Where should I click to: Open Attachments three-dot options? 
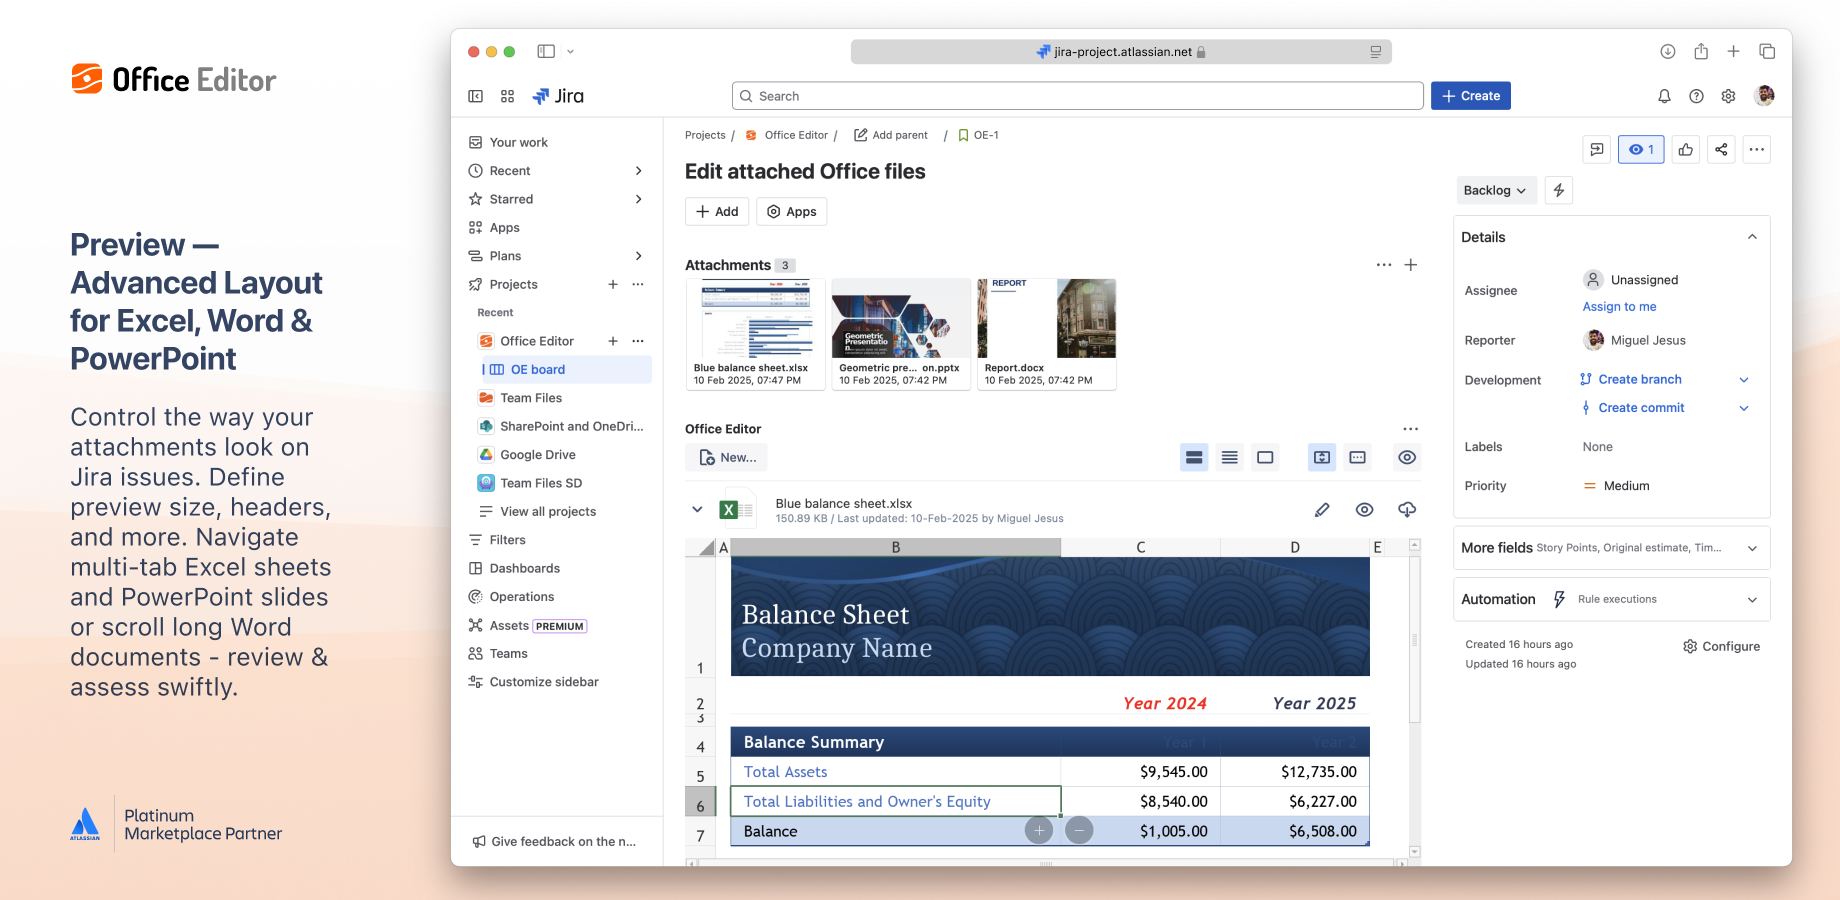tap(1384, 265)
